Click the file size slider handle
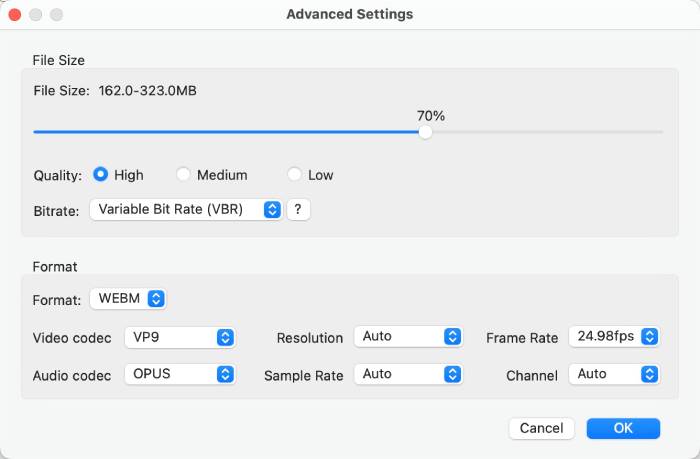The height and width of the screenshot is (459, 700). [x=425, y=132]
